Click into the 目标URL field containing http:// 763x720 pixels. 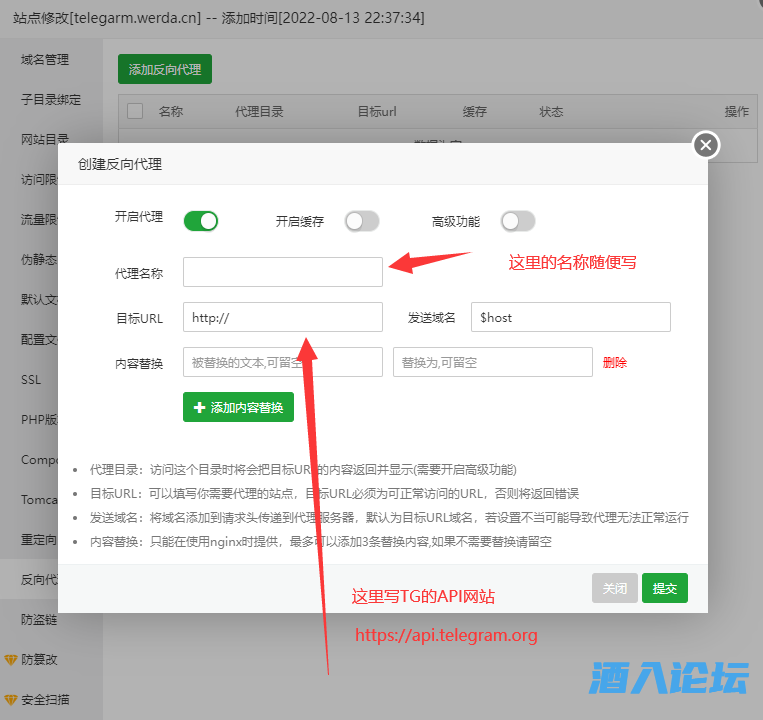283,317
